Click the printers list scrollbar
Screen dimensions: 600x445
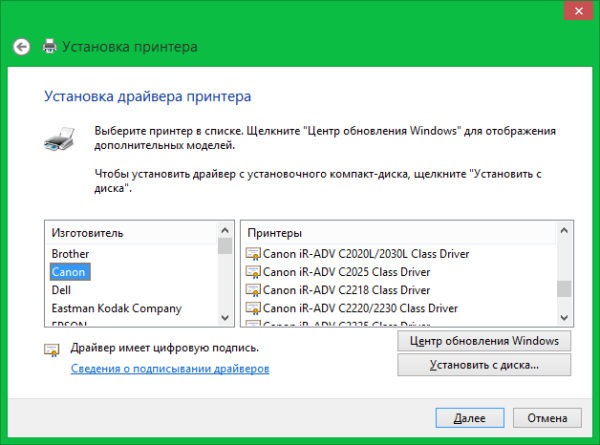564,289
